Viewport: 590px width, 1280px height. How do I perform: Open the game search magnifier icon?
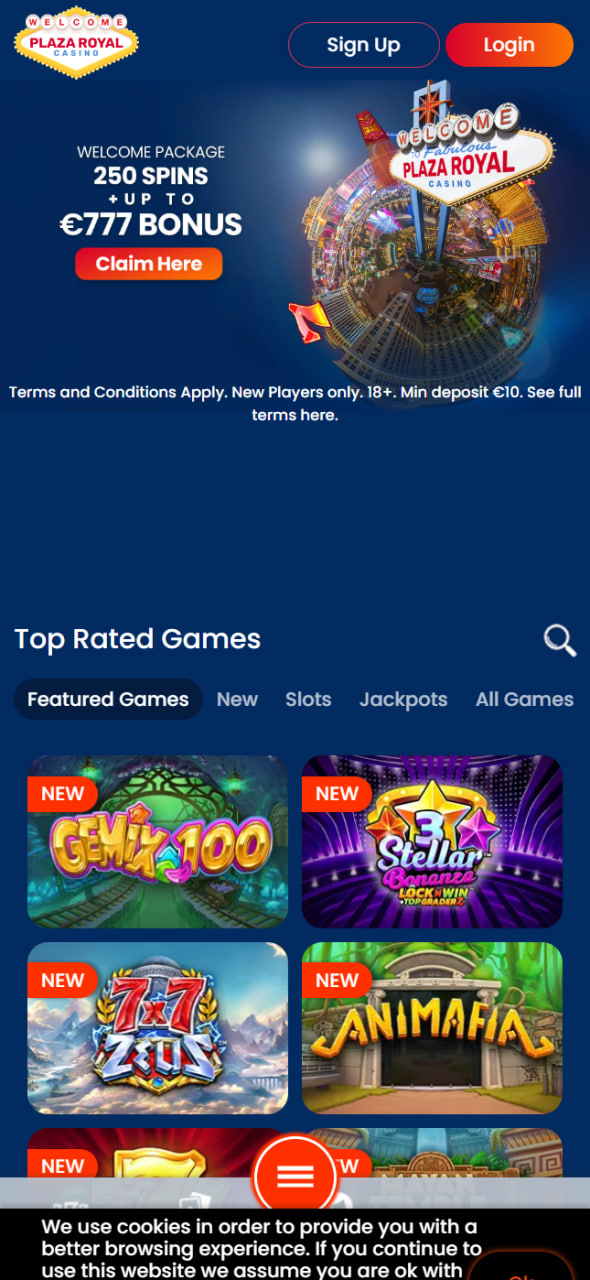560,640
